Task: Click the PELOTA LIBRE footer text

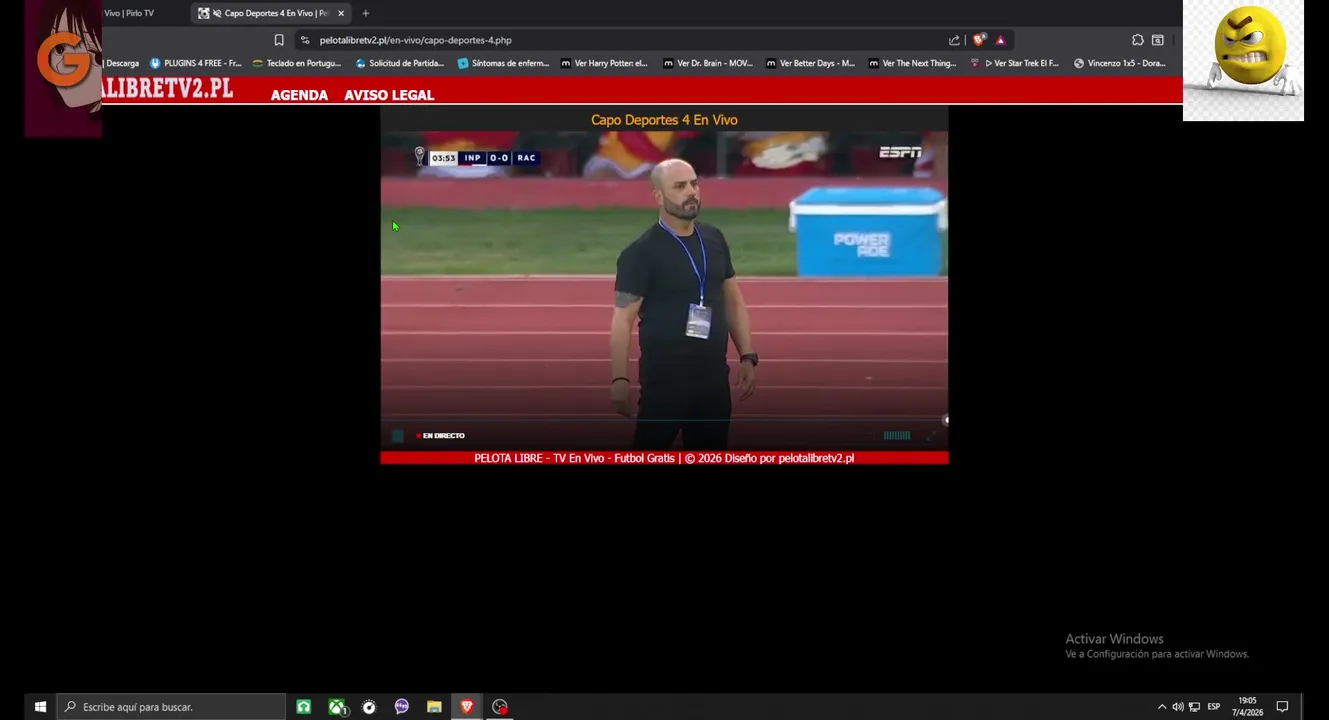Action: click(664, 458)
